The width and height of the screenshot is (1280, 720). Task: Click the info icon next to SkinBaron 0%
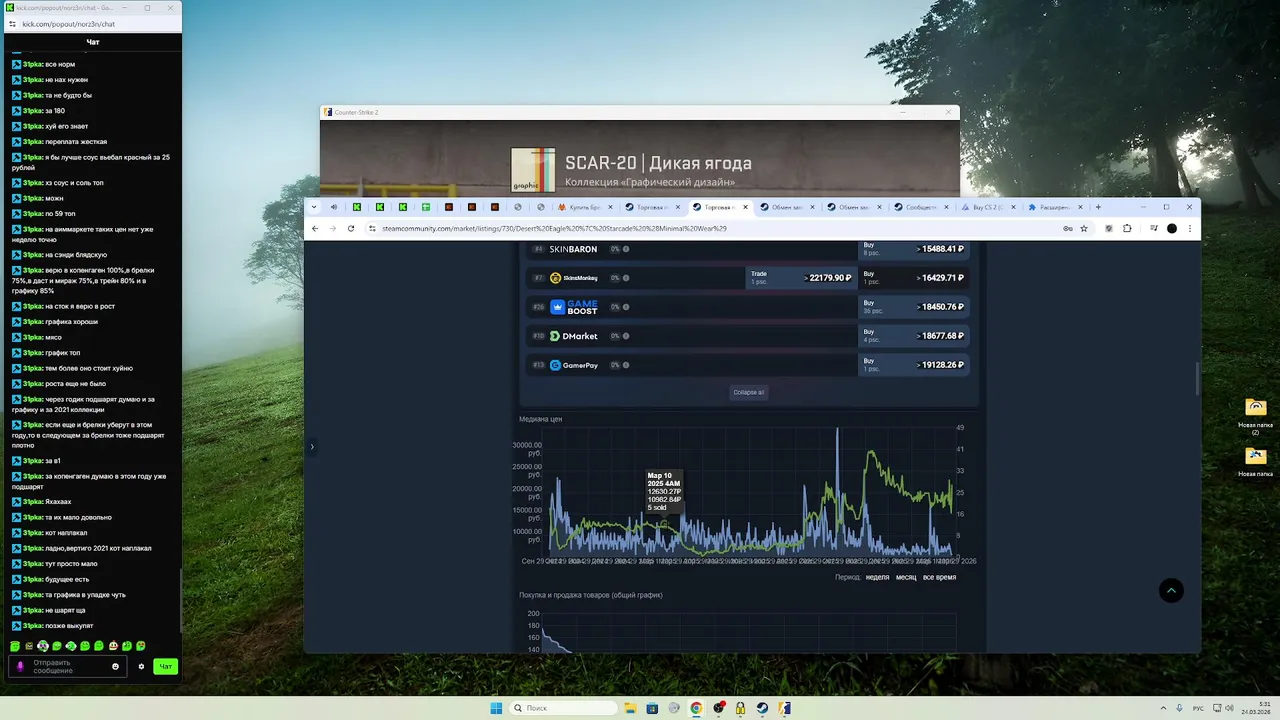[626, 249]
